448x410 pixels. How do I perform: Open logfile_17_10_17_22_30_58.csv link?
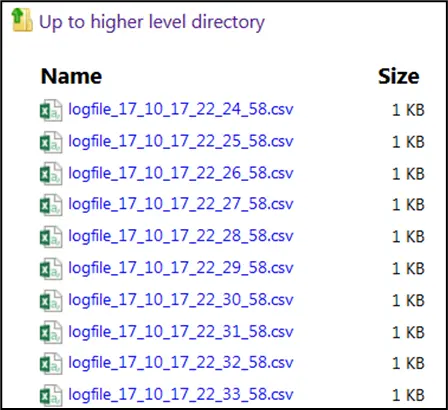click(181, 300)
